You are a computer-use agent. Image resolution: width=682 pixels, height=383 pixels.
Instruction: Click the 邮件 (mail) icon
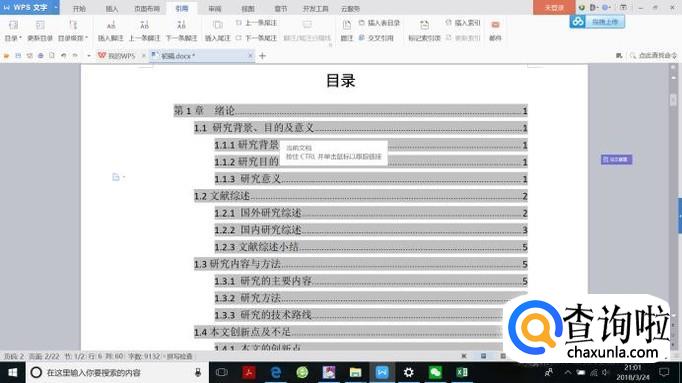tap(495, 25)
